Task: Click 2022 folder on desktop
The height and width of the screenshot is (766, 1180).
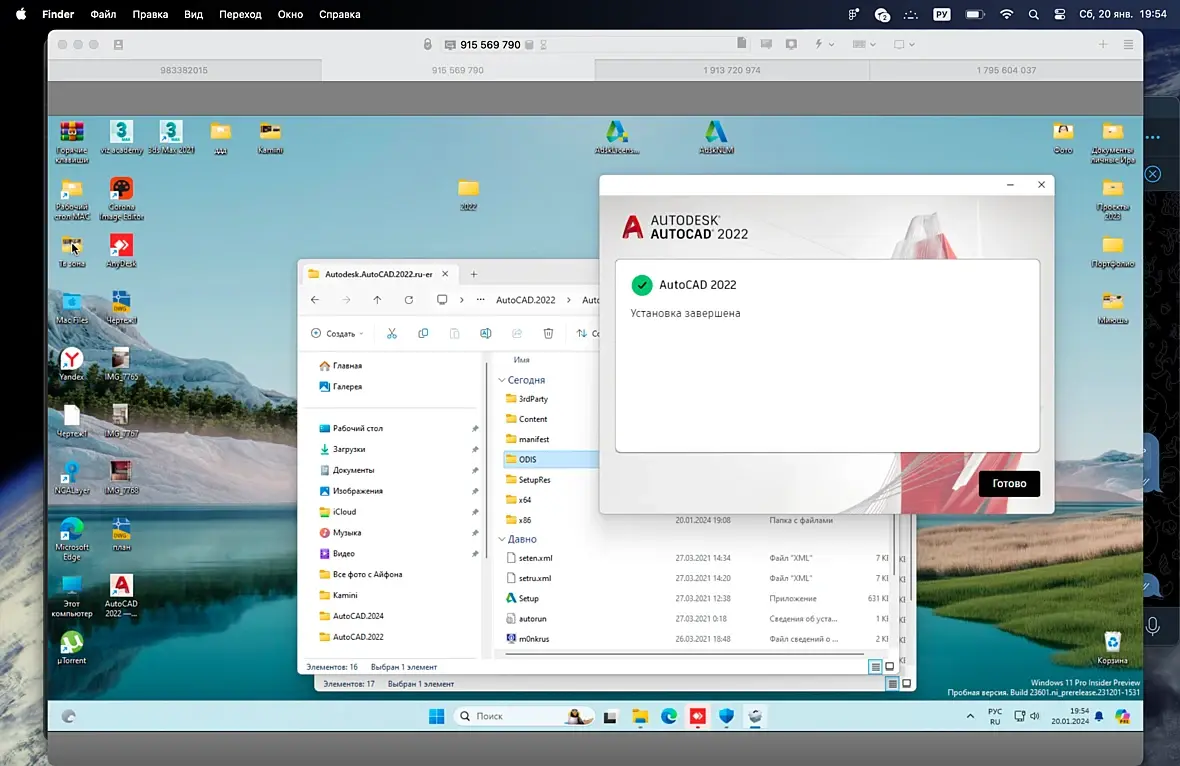Action: click(x=468, y=195)
